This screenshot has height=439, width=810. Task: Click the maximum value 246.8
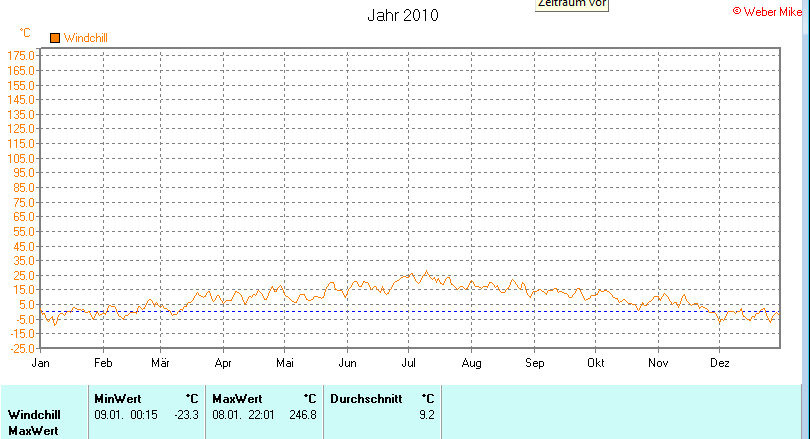(303, 415)
